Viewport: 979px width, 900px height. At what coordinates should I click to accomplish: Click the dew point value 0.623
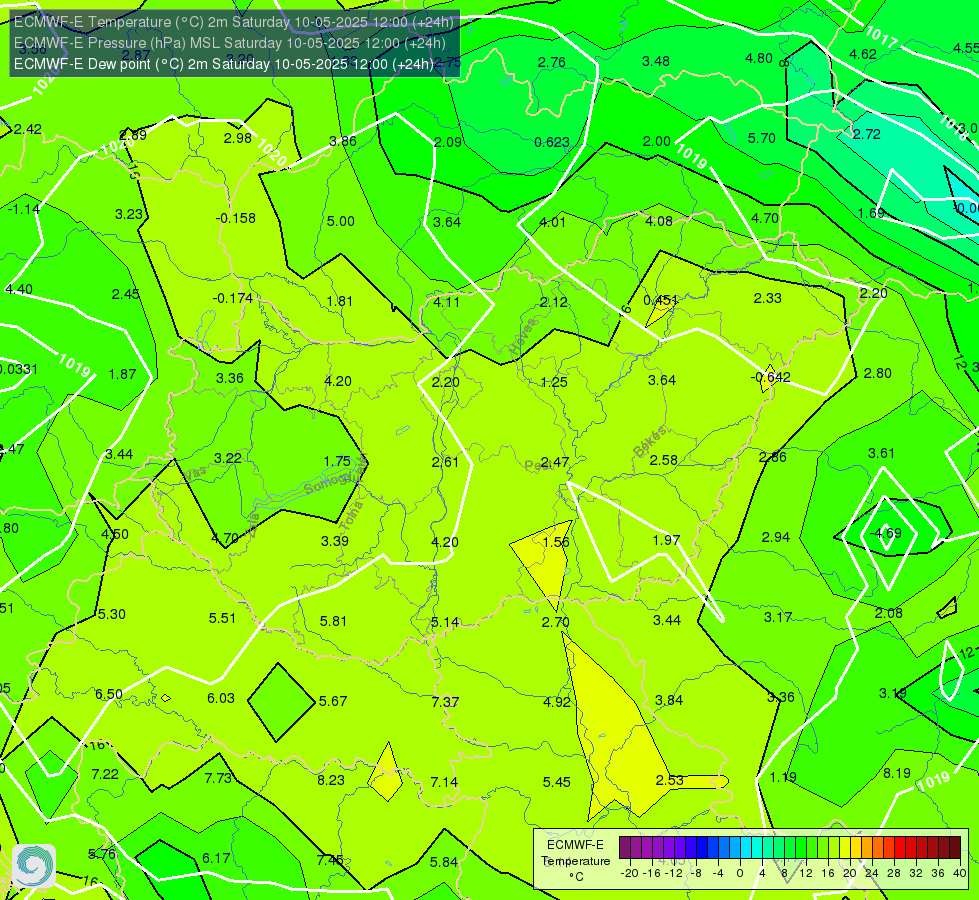point(552,142)
